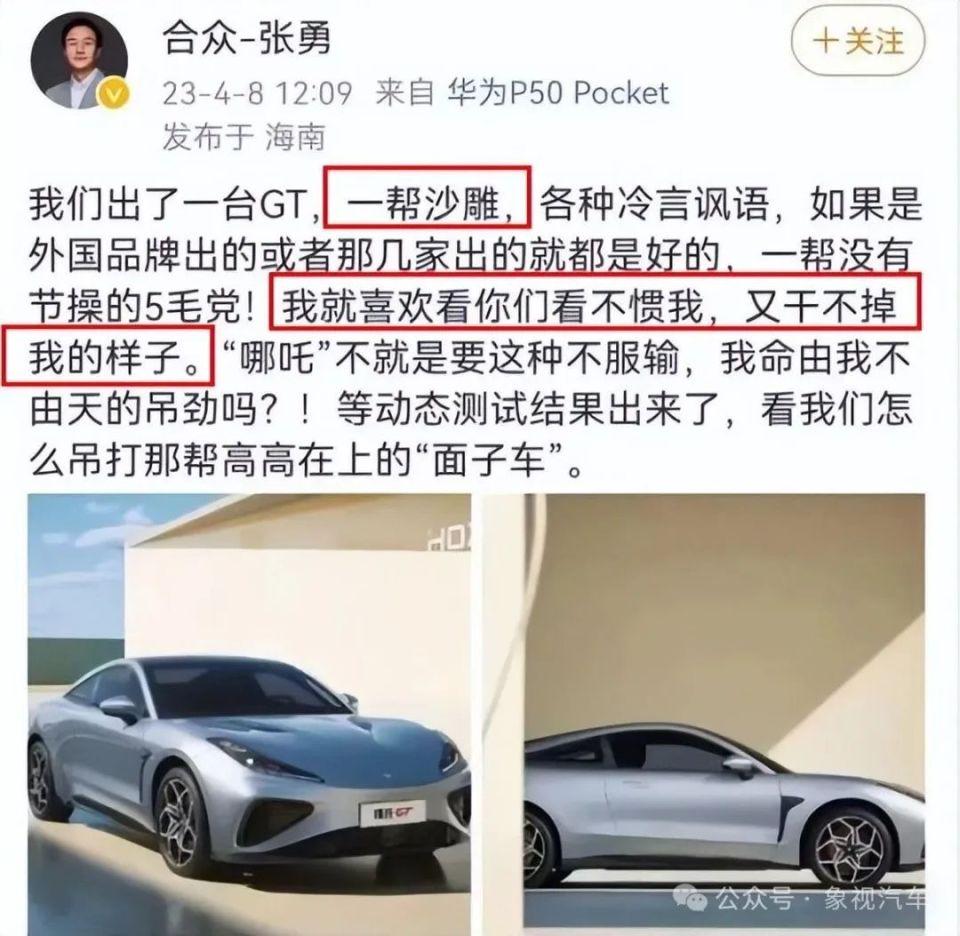Open the left car front-view photo
This screenshot has width=960, height=936.
pyautogui.click(x=249, y=714)
